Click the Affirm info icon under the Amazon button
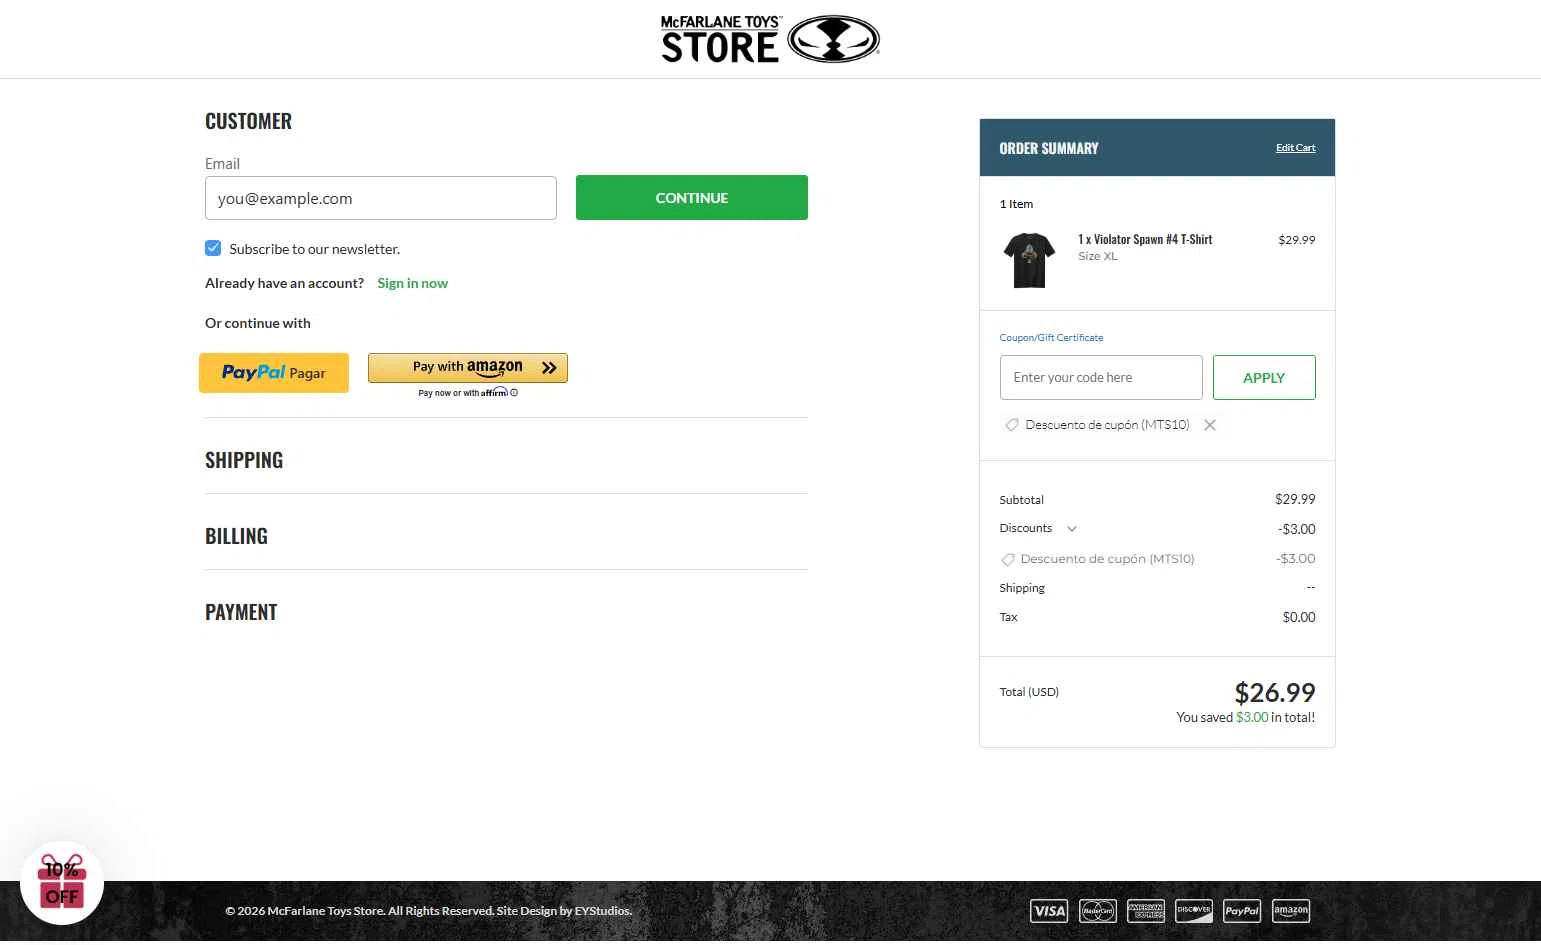This screenshot has width=1541, height=945. pos(514,393)
